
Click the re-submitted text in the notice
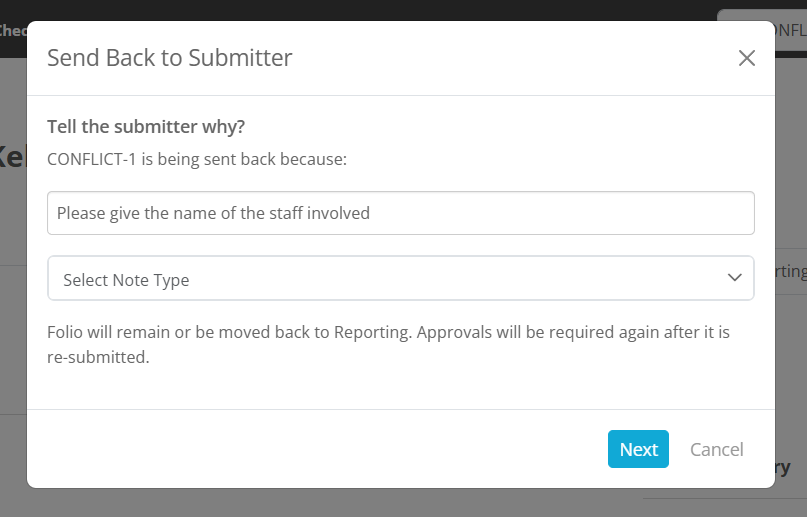(98, 357)
